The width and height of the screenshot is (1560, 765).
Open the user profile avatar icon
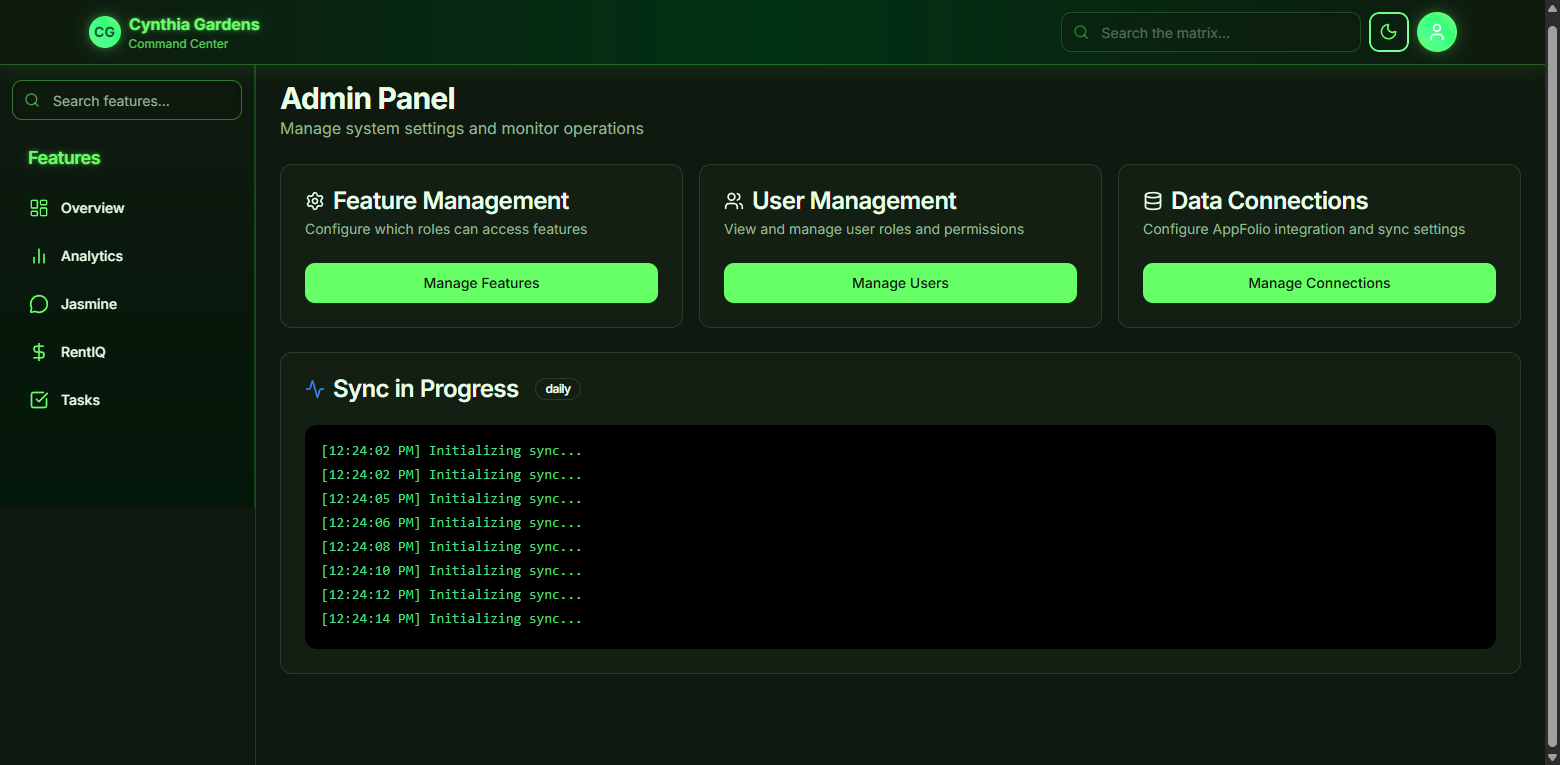[x=1436, y=32]
